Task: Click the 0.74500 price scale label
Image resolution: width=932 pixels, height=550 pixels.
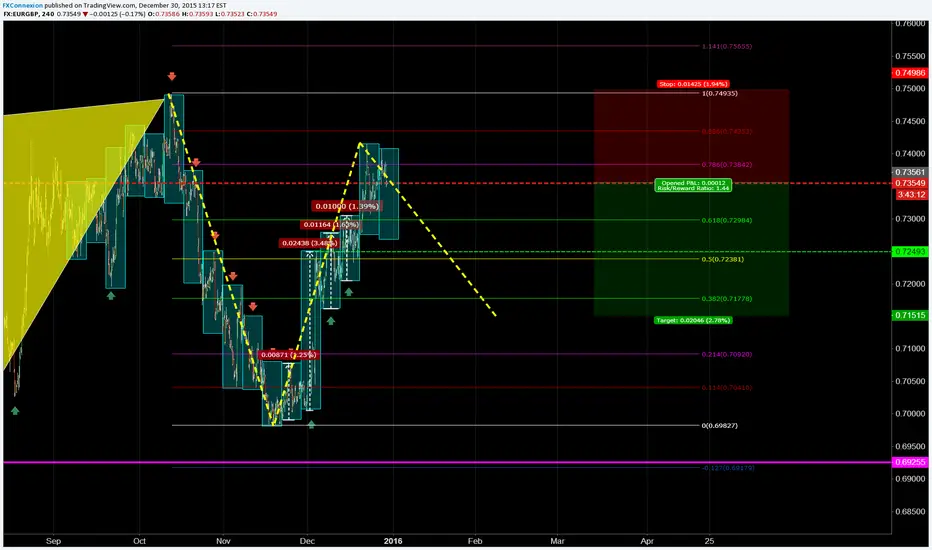Action: (x=911, y=121)
